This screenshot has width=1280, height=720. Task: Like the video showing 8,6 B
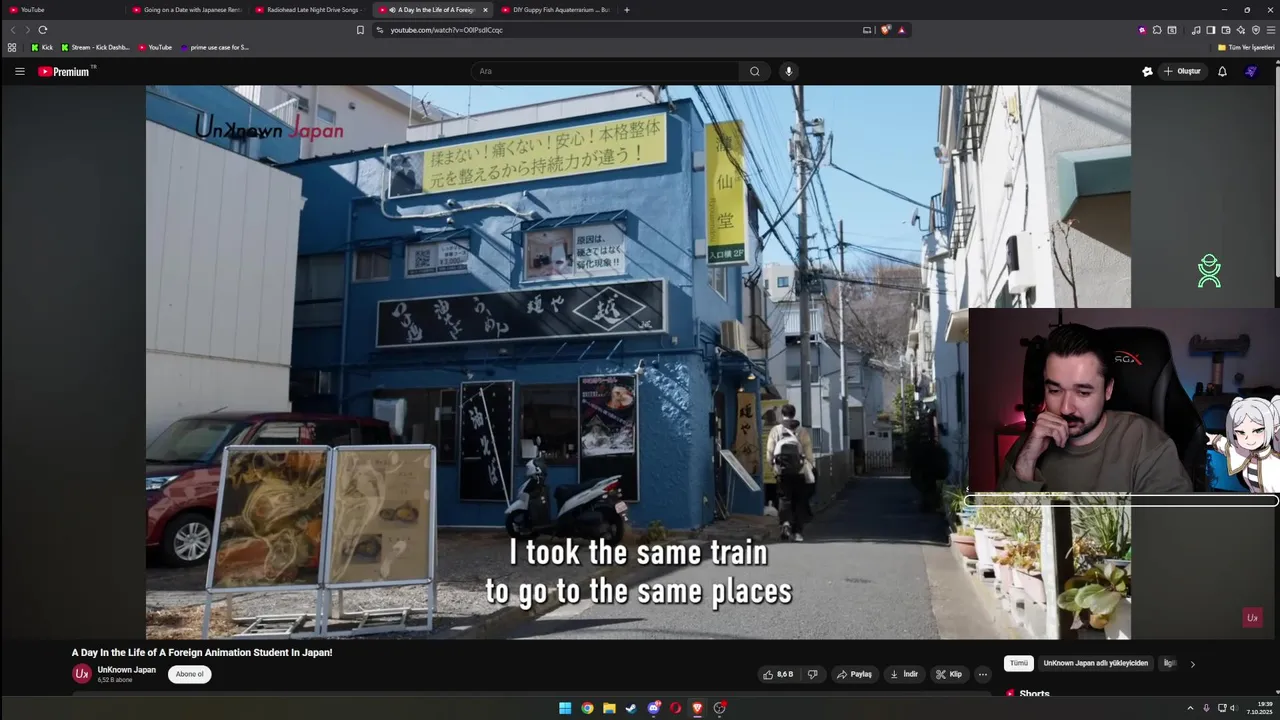[778, 674]
